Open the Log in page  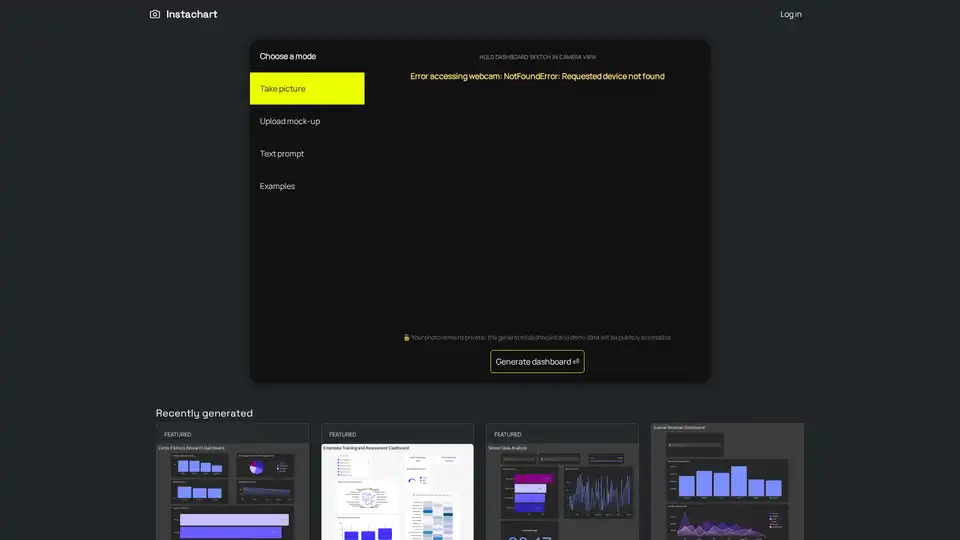coord(790,14)
